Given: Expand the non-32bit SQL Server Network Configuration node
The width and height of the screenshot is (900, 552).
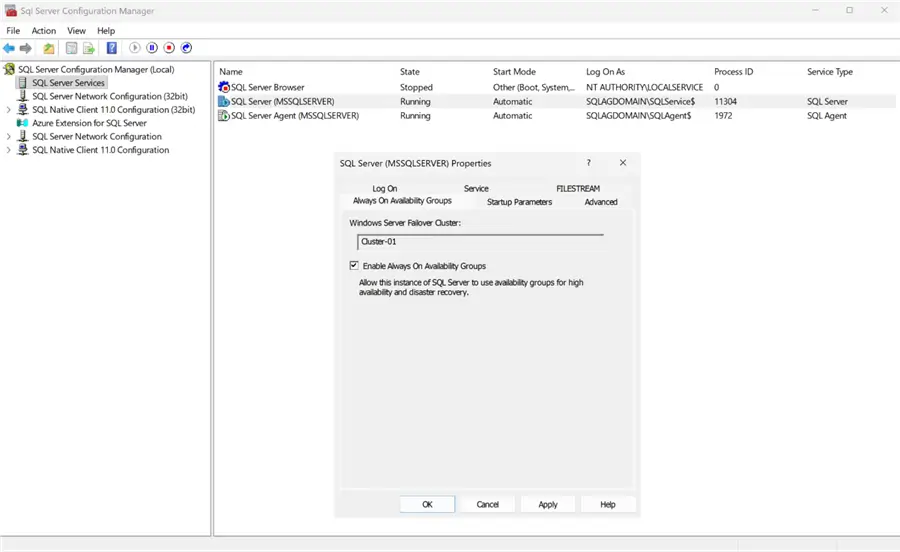Looking at the screenshot, I should coord(8,137).
